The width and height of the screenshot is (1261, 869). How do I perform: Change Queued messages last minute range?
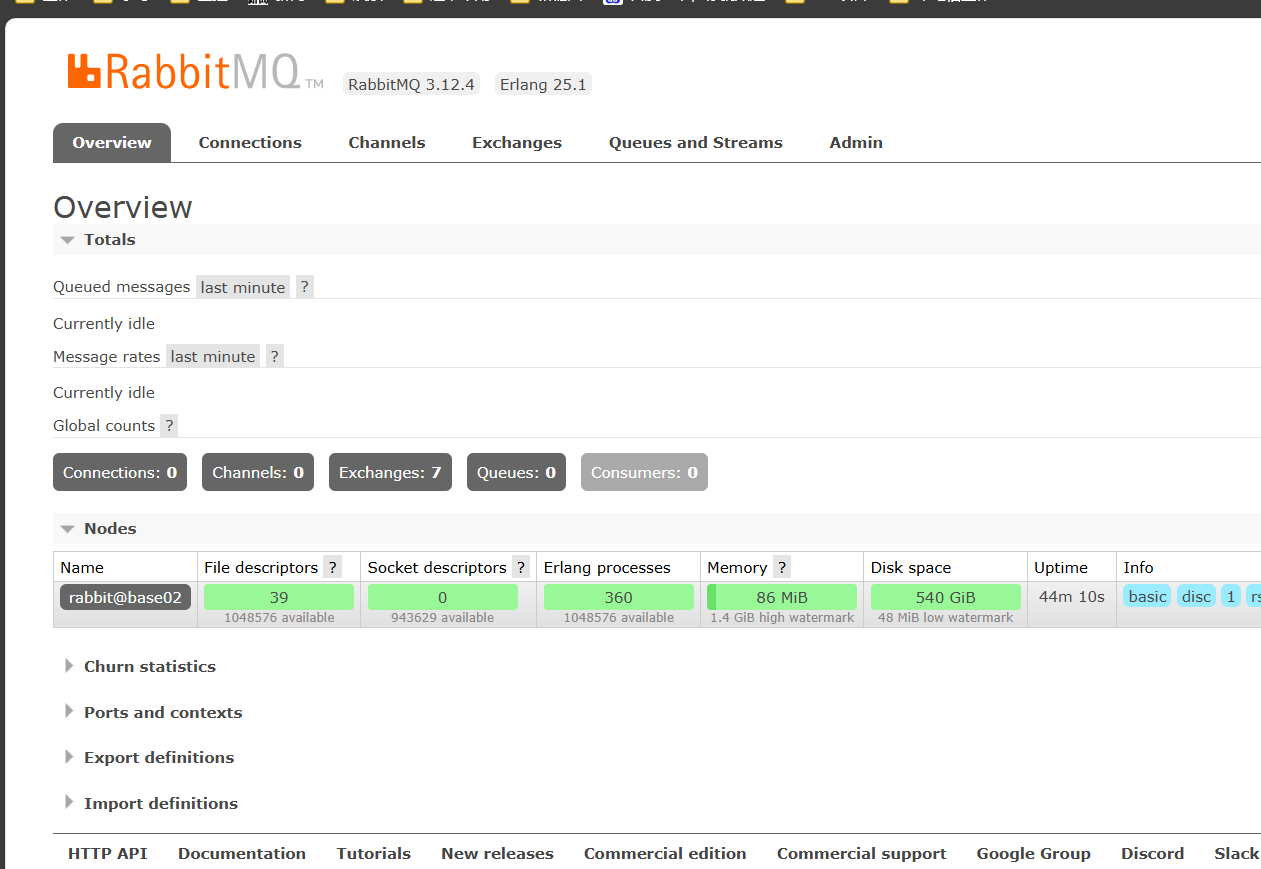[243, 287]
